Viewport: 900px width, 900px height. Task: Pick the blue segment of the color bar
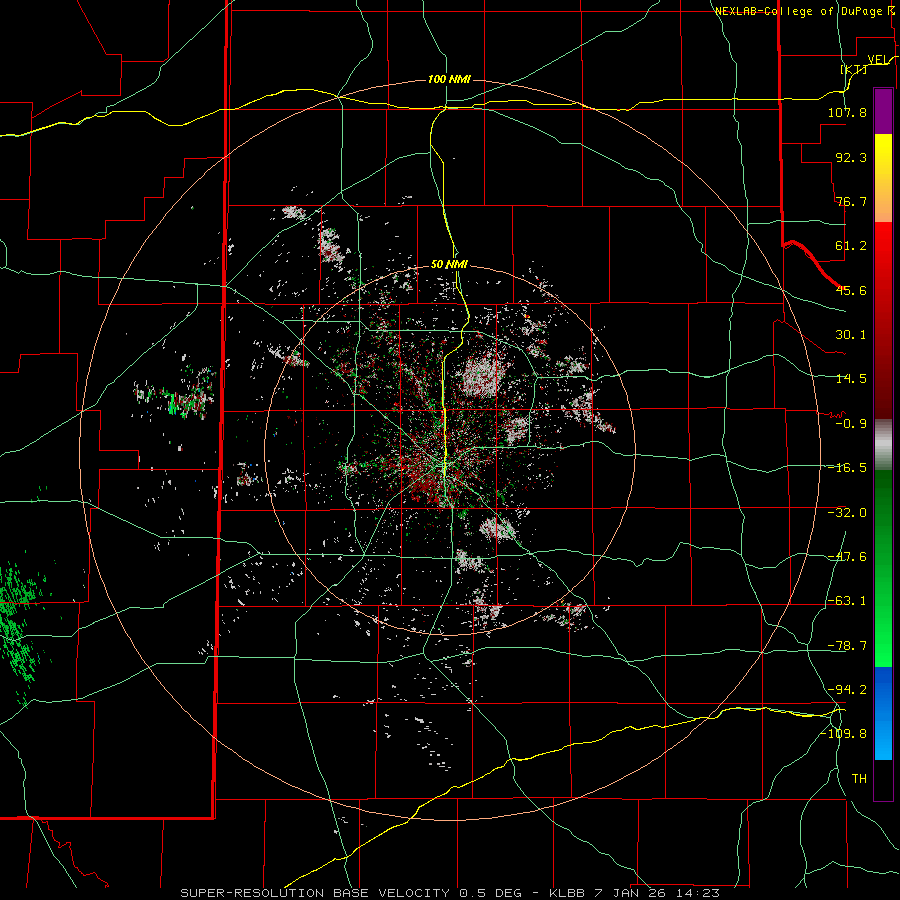click(x=883, y=713)
